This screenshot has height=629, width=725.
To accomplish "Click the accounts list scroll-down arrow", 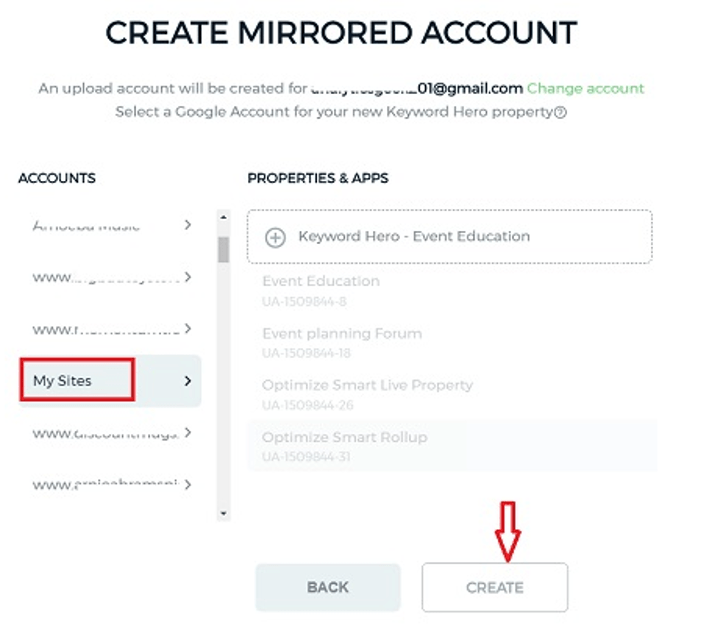I will coord(223,513).
